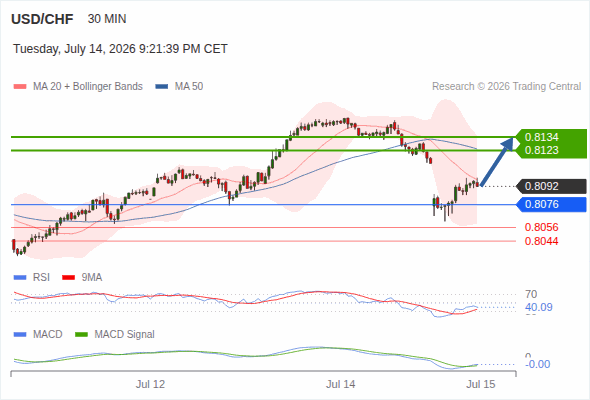Click the black 0.8092 current price tag
Screen dimensions: 590x400
point(552,186)
